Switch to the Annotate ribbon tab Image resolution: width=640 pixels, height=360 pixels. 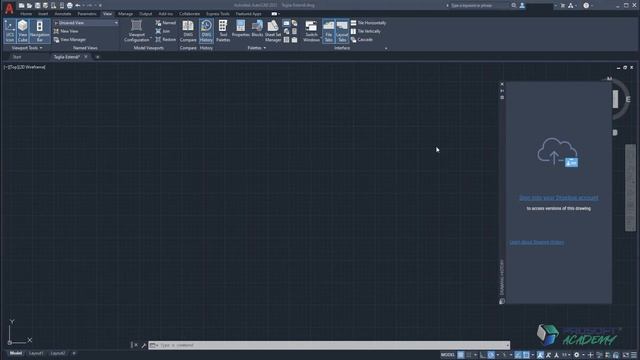63,14
